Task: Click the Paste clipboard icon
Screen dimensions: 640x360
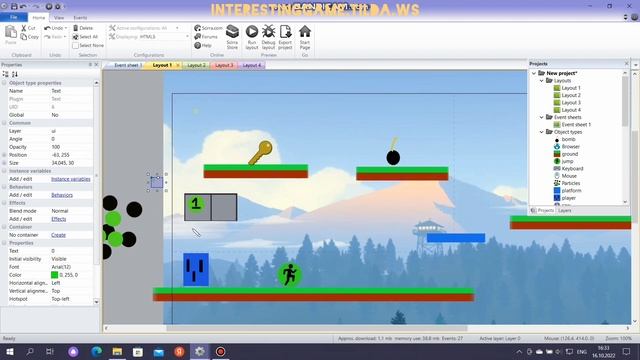Action: (11, 31)
